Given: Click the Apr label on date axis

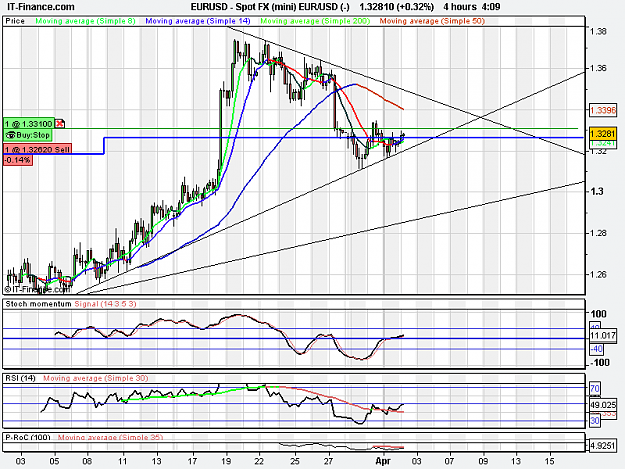Looking at the screenshot, I should [x=383, y=461].
